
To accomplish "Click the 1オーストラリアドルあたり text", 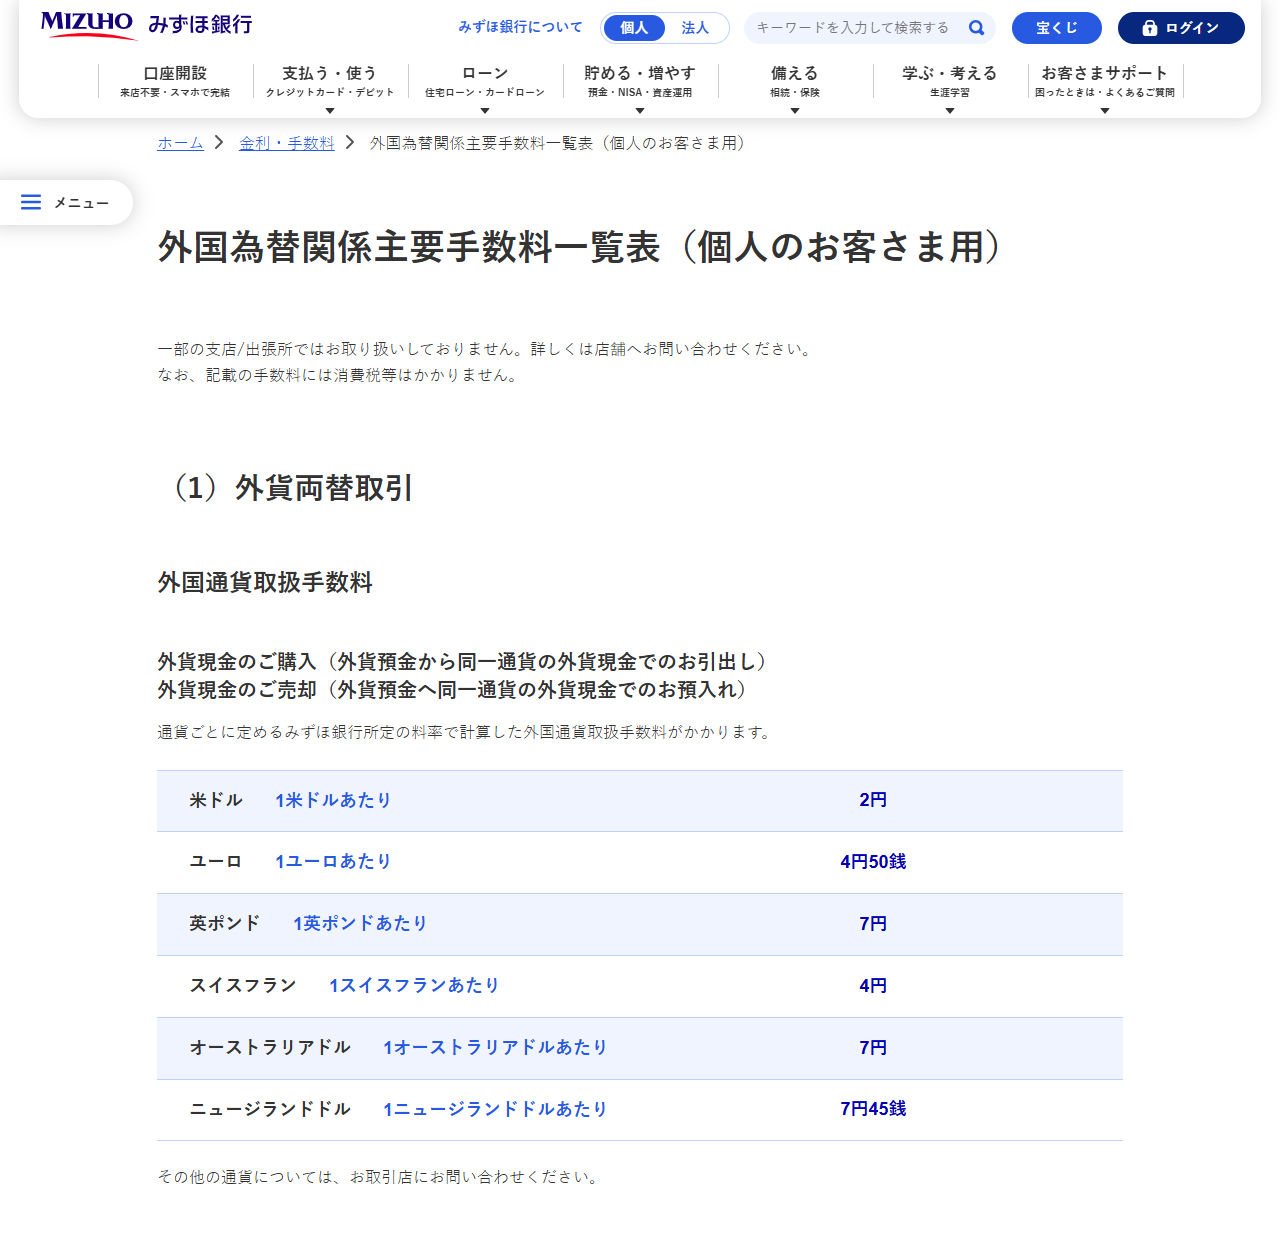I will (495, 1047).
